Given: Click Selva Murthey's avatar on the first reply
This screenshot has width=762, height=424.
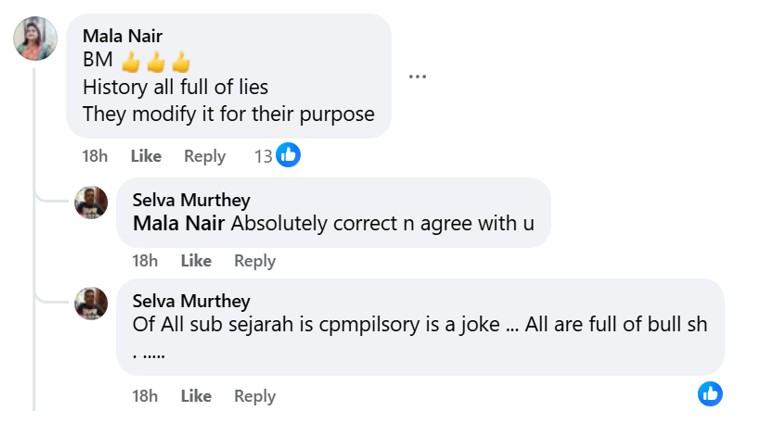Looking at the screenshot, I should (91, 203).
